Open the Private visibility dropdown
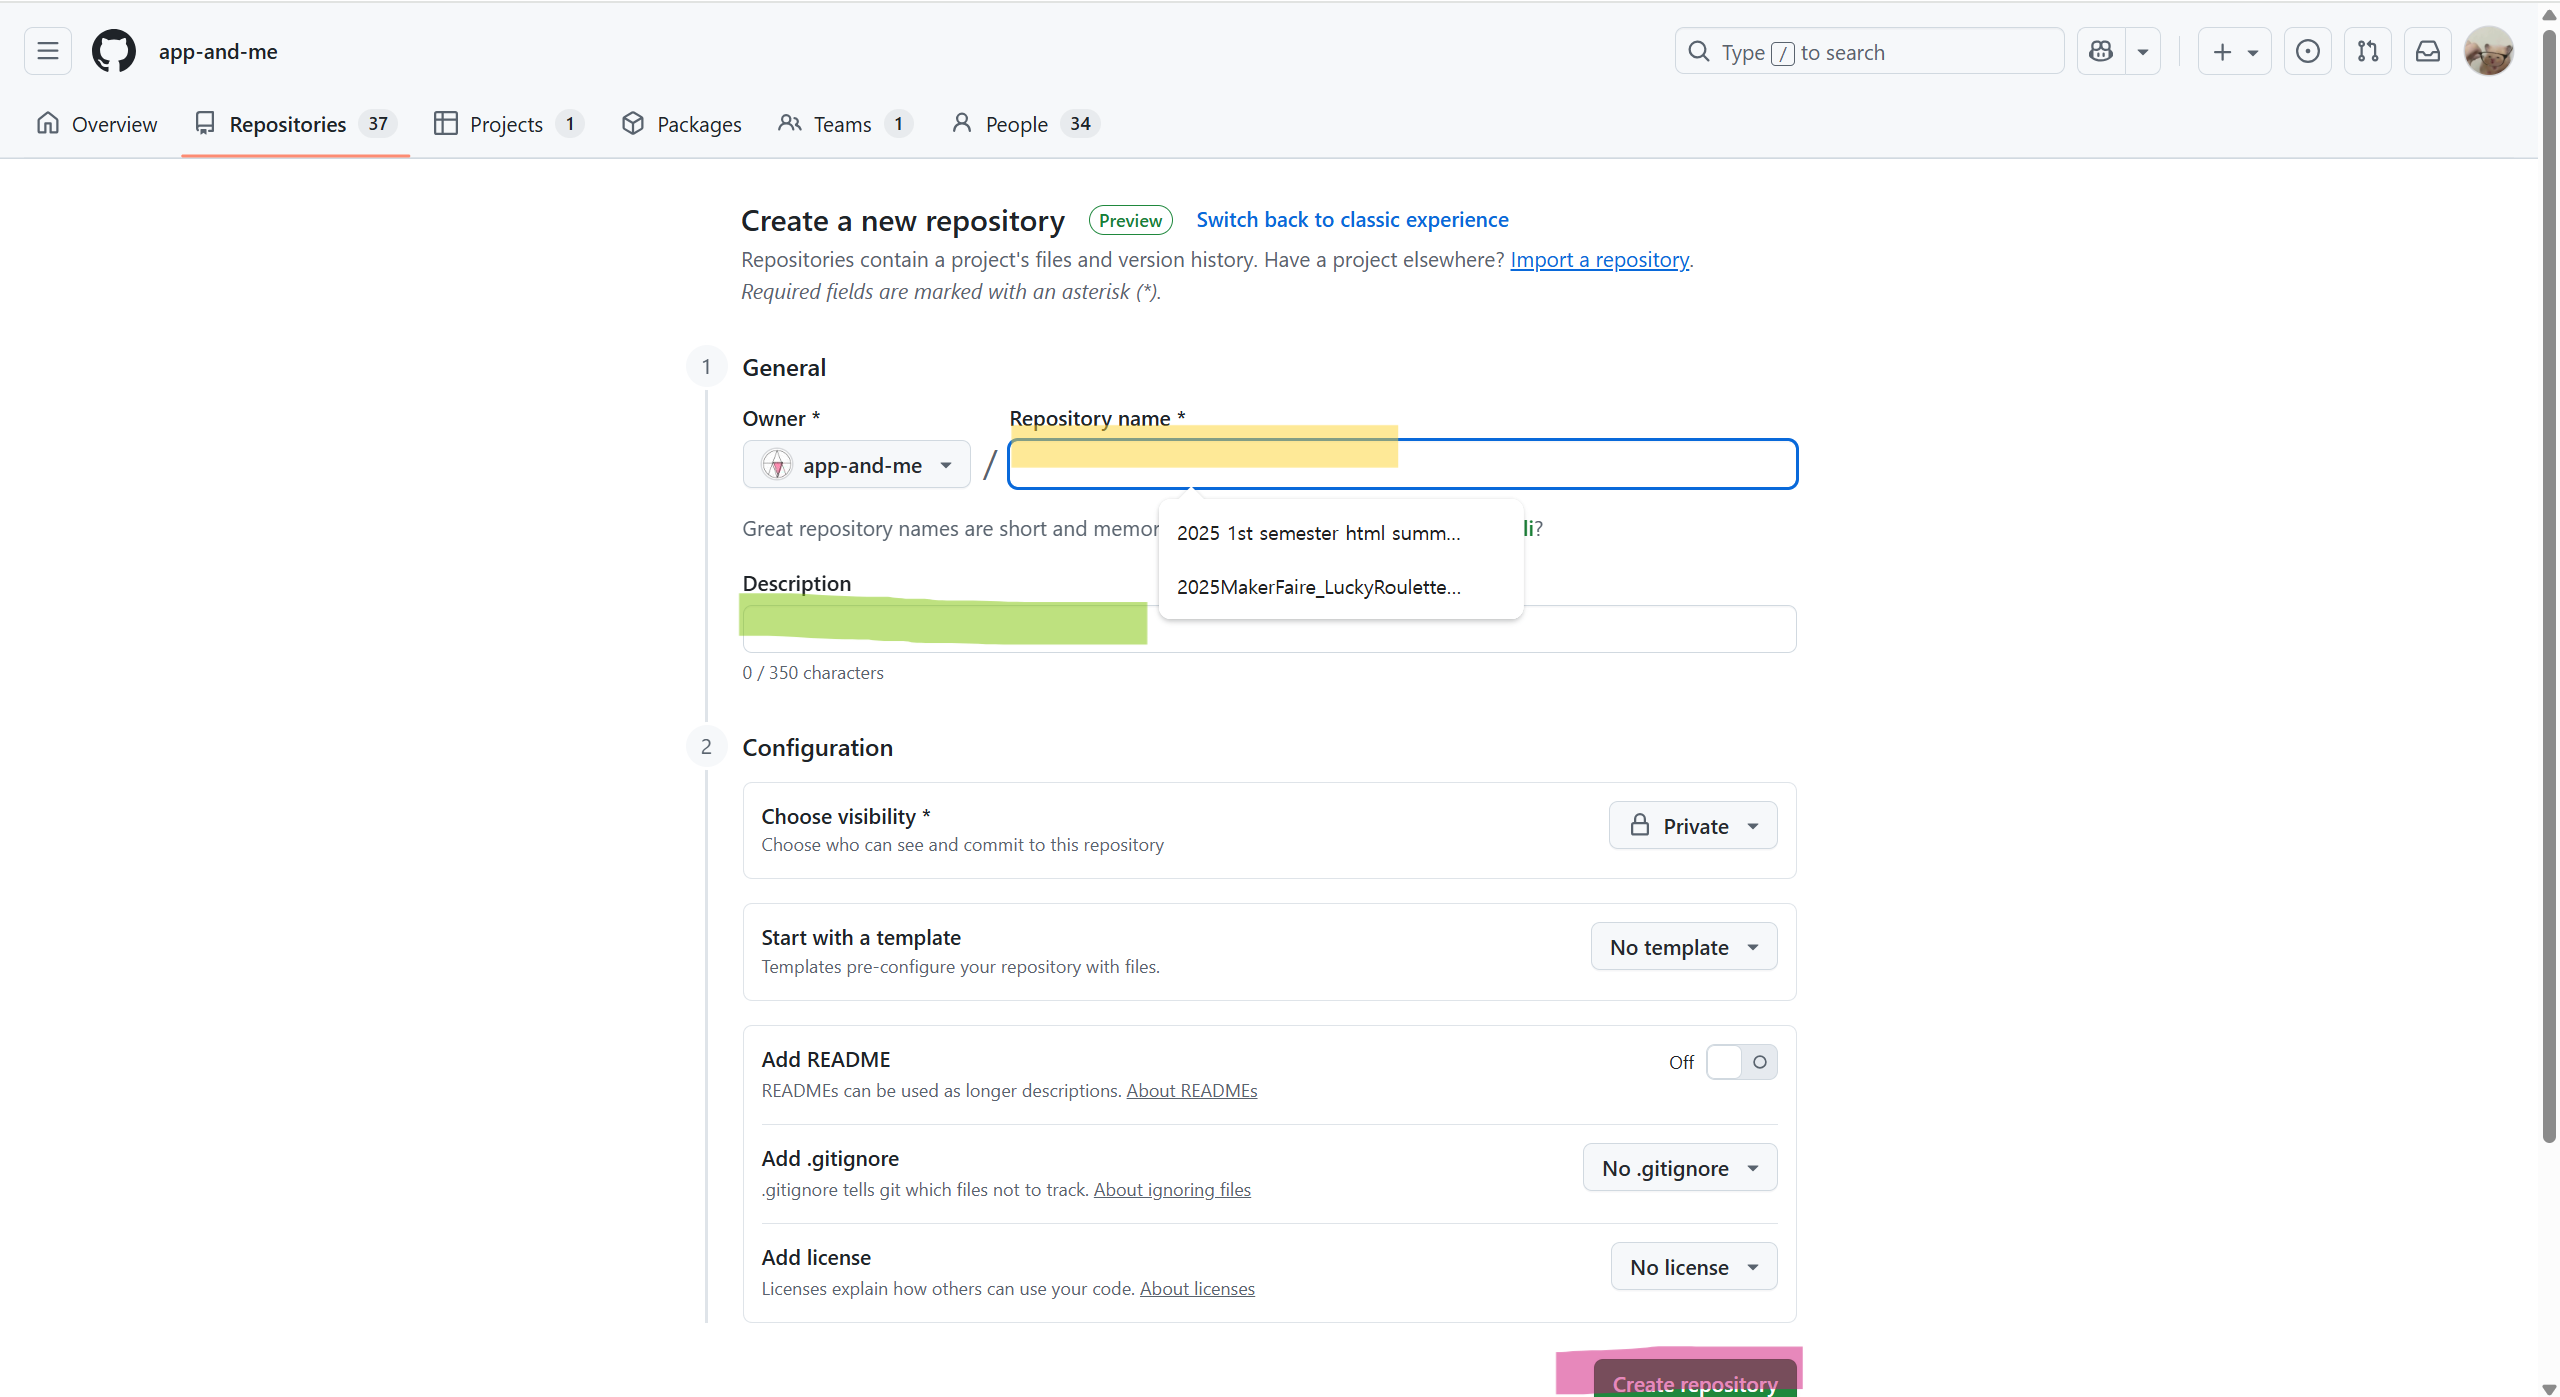This screenshot has width=2560, height=1397. click(1692, 826)
